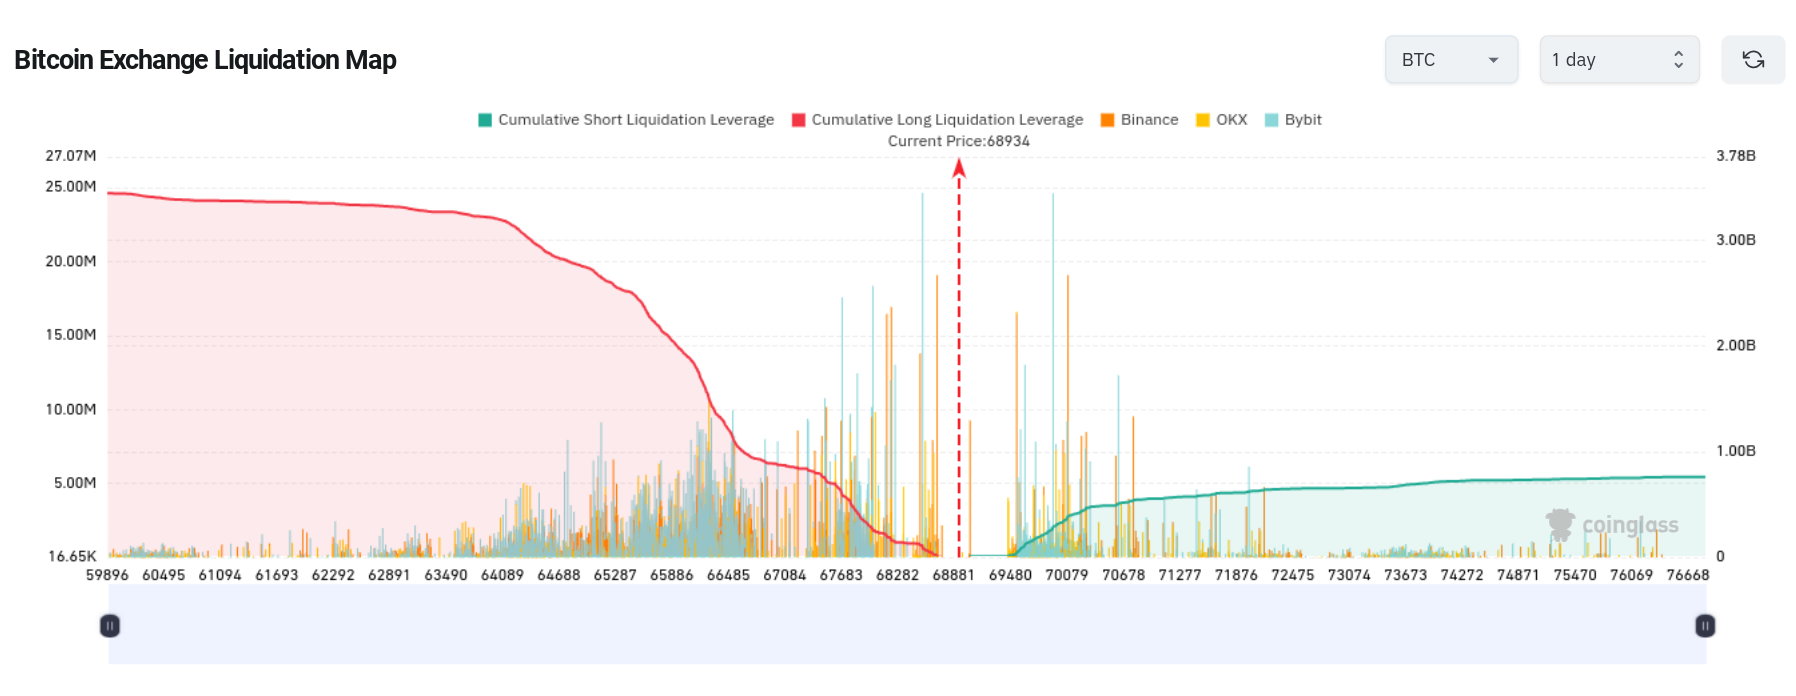This screenshot has width=1796, height=696.
Task: Click the range slider track below the chart
Action: point(907,625)
